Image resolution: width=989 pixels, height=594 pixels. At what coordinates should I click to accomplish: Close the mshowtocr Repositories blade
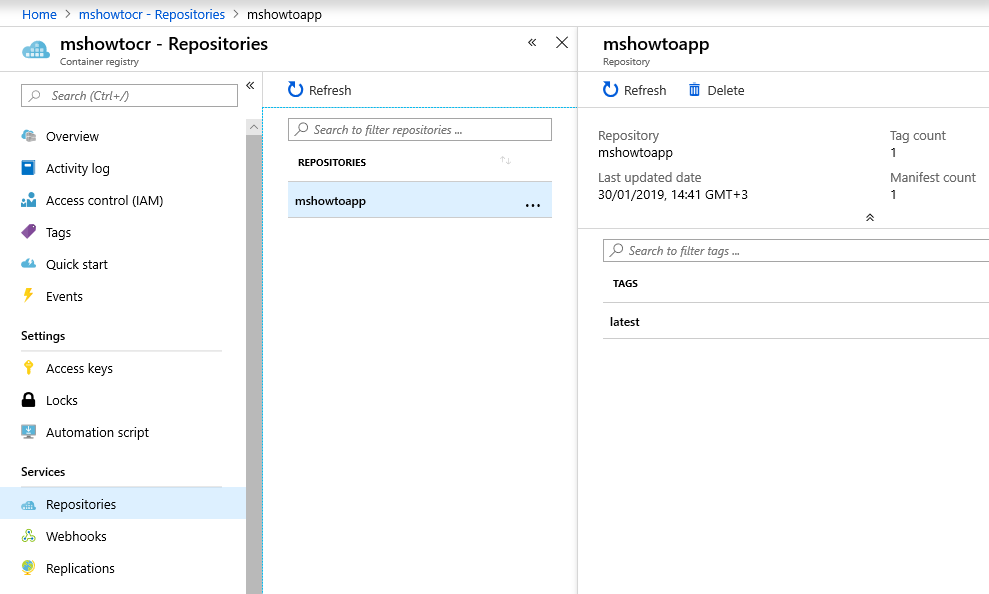(561, 42)
